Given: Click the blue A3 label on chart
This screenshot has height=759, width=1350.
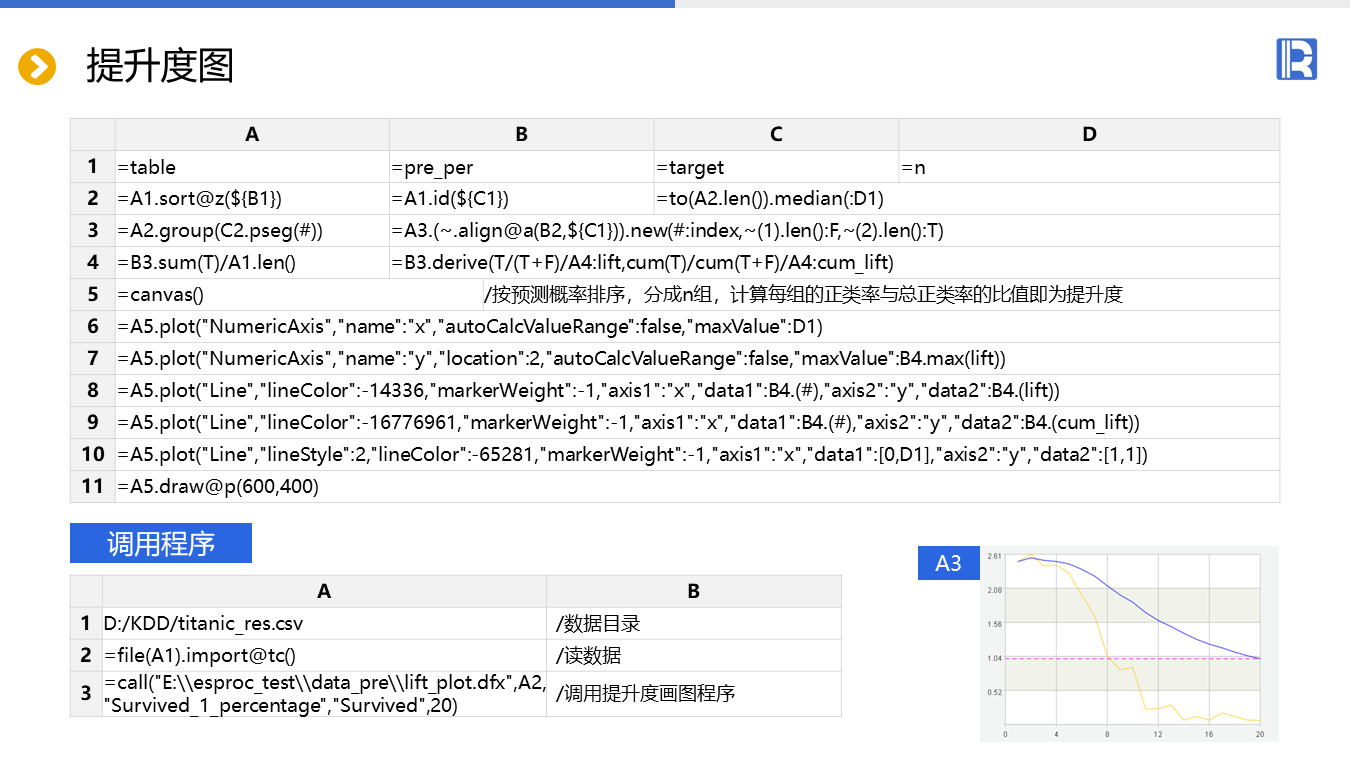Looking at the screenshot, I should (x=948, y=563).
